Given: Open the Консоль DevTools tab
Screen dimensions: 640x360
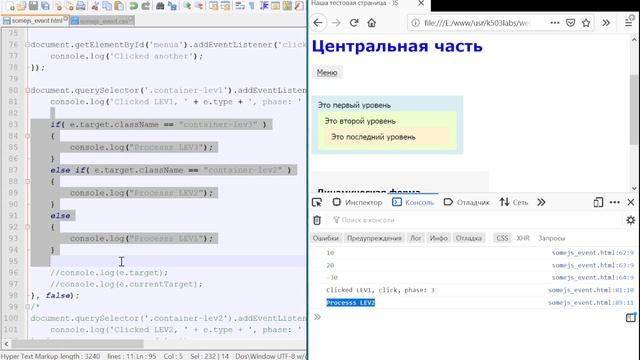Looking at the screenshot, I should pyautogui.click(x=413, y=202).
